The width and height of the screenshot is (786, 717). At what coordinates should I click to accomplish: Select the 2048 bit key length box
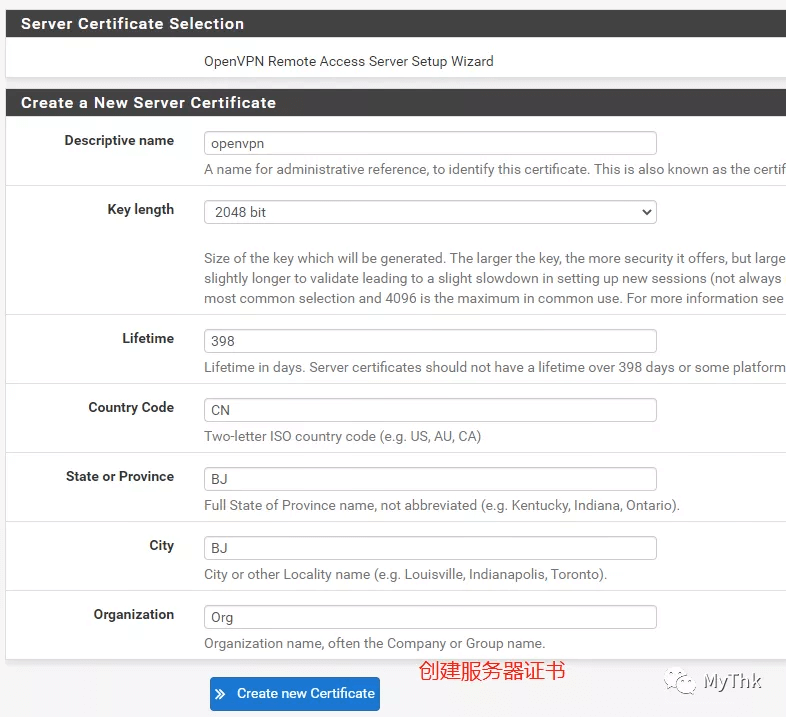(430, 212)
